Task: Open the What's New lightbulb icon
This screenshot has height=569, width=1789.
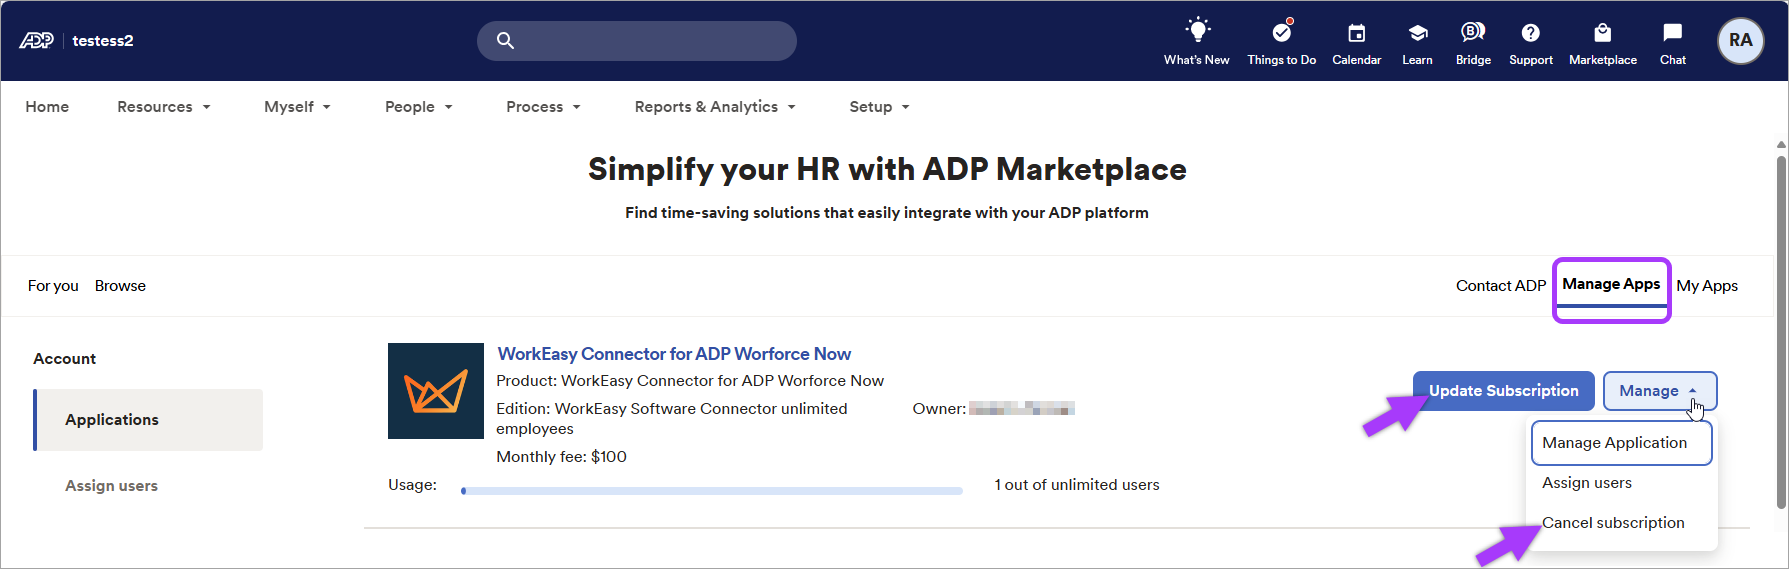Action: tap(1197, 30)
